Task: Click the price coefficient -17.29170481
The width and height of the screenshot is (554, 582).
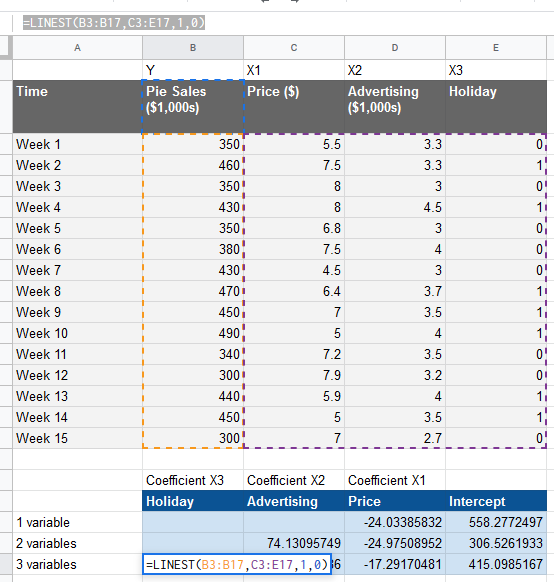Action: pos(394,565)
